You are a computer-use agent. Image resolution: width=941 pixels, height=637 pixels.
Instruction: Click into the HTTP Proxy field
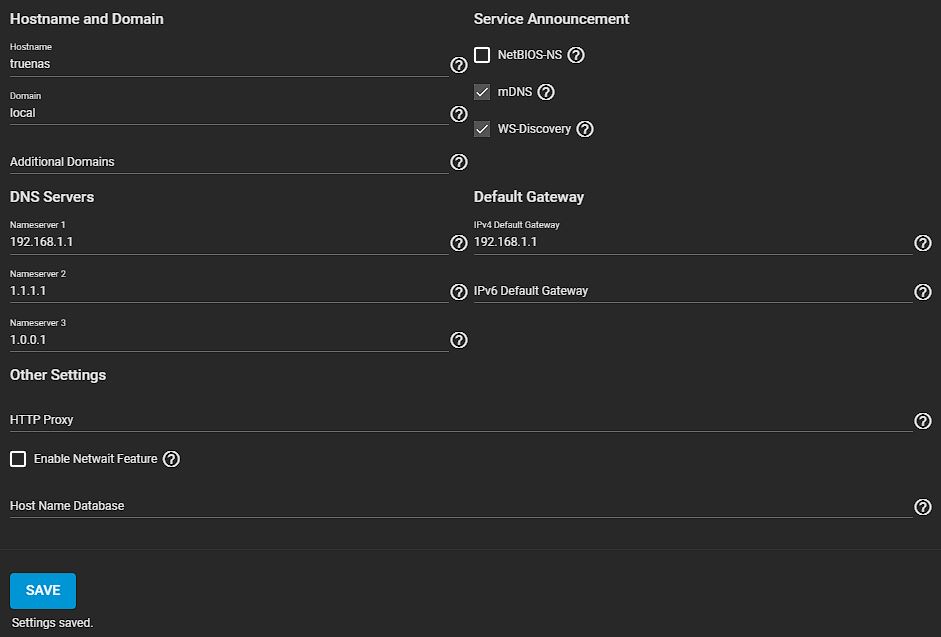(x=461, y=420)
